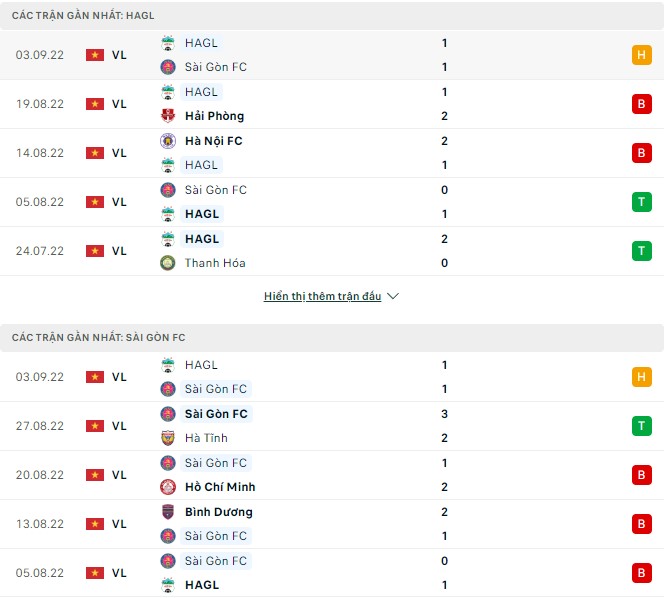This screenshot has height=598, width=670.
Task: Click the Bình Dương team crest
Action: pyautogui.click(x=168, y=512)
